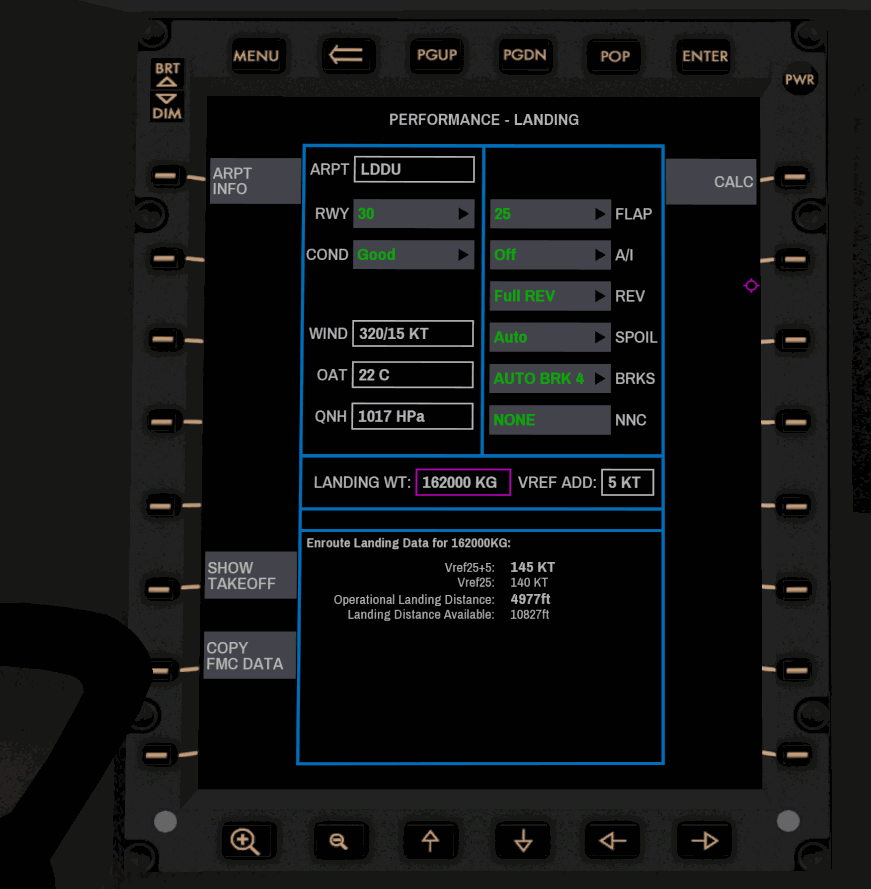Toggle the PWR power button
Screen dimensions: 871x889
tap(799, 80)
